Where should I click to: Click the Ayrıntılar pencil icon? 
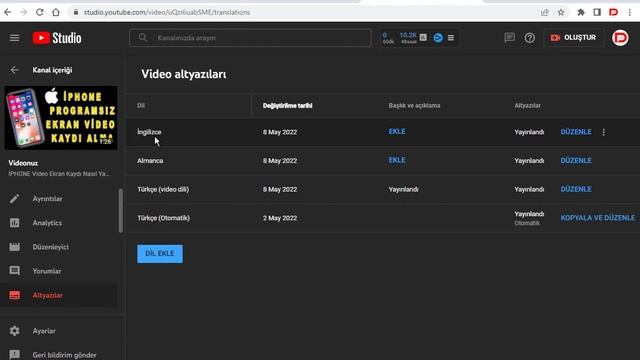coord(14,199)
